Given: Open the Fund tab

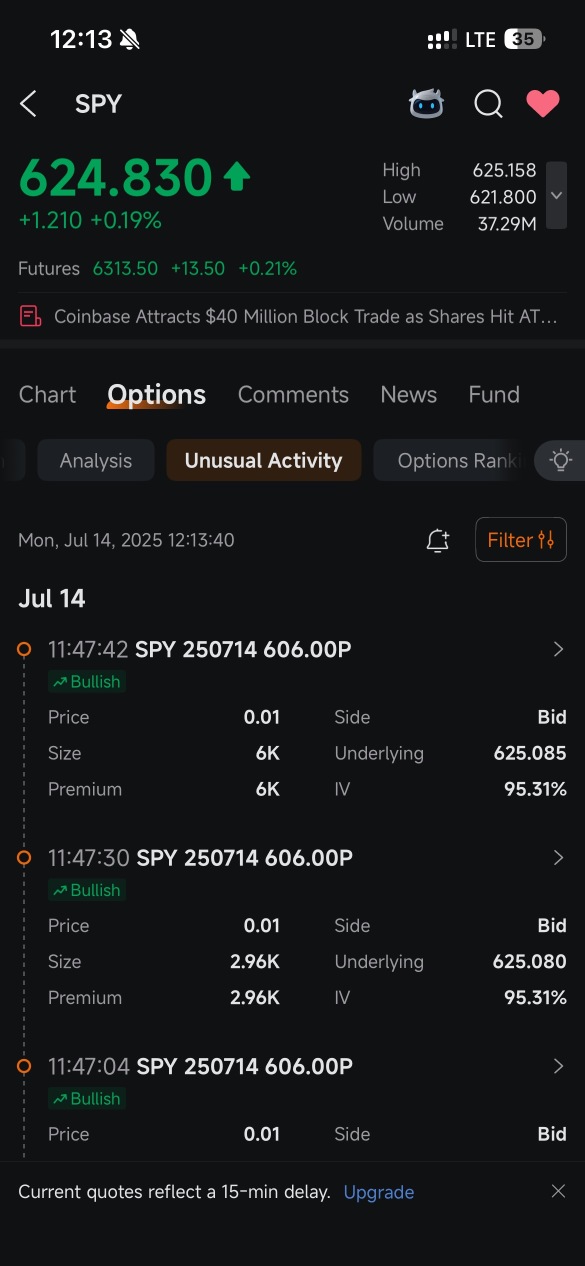Looking at the screenshot, I should point(494,395).
